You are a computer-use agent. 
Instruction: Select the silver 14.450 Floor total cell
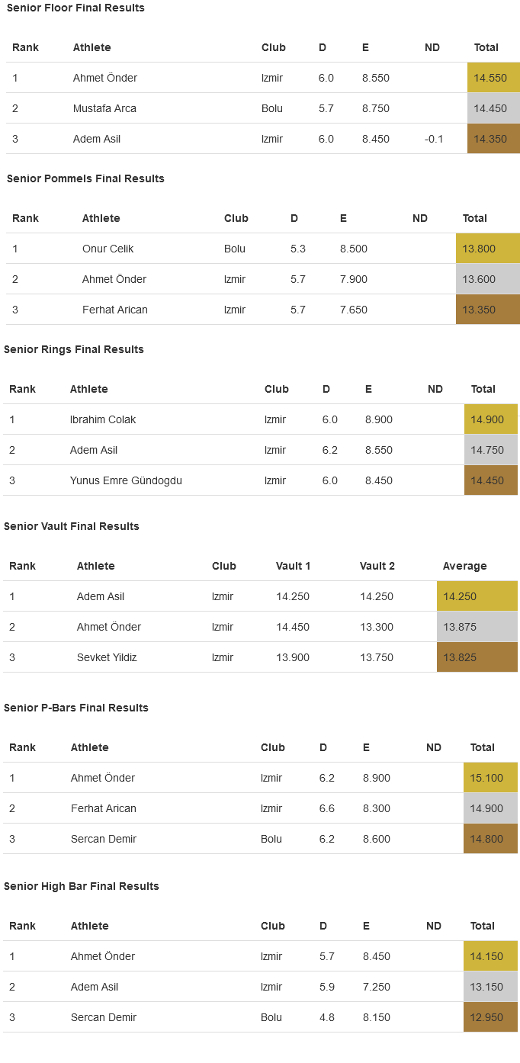point(494,108)
